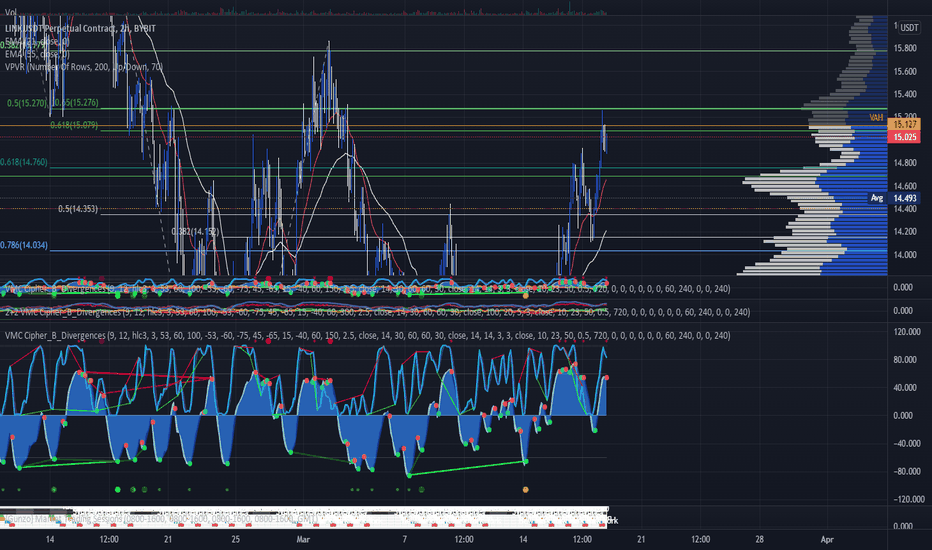Viewport: 932px width, 550px height.
Task: Click the 21 date before 25 on time axis
Action: pyautogui.click(x=168, y=539)
